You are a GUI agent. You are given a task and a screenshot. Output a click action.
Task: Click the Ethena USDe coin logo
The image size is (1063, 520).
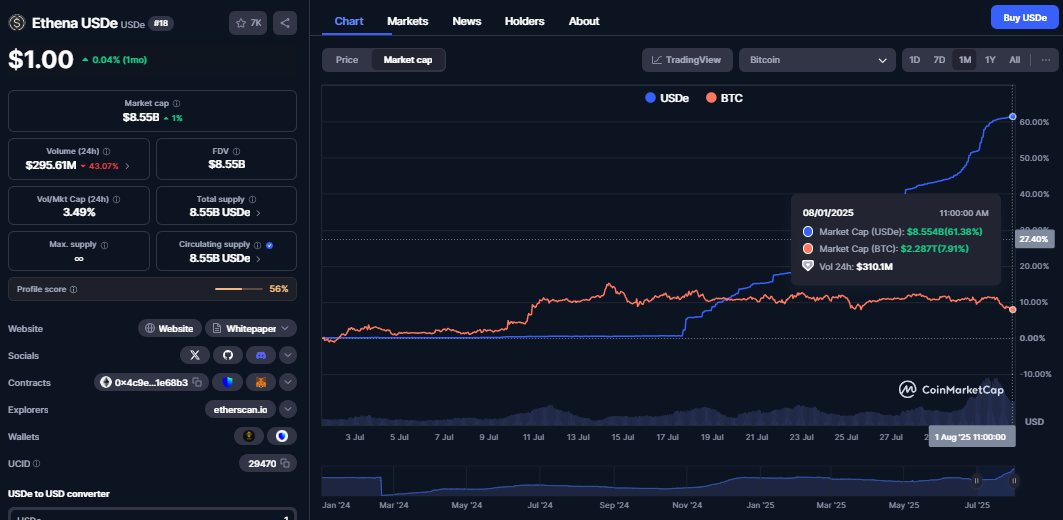(x=16, y=23)
